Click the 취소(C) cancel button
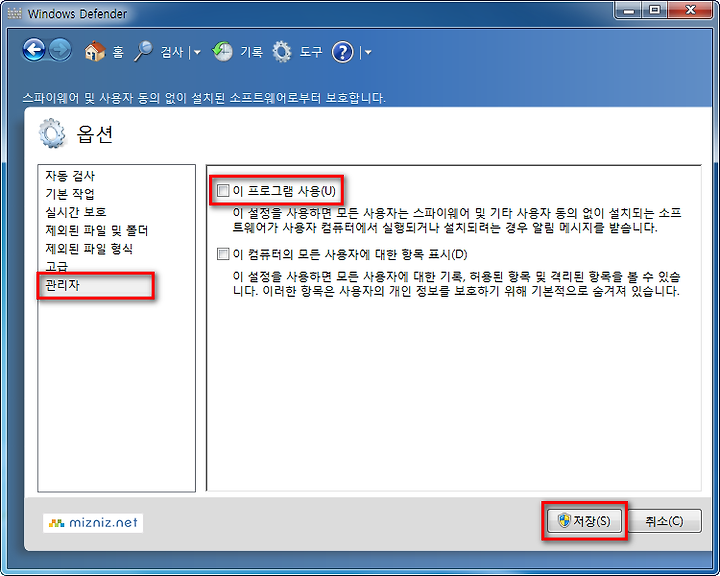 coord(664,521)
